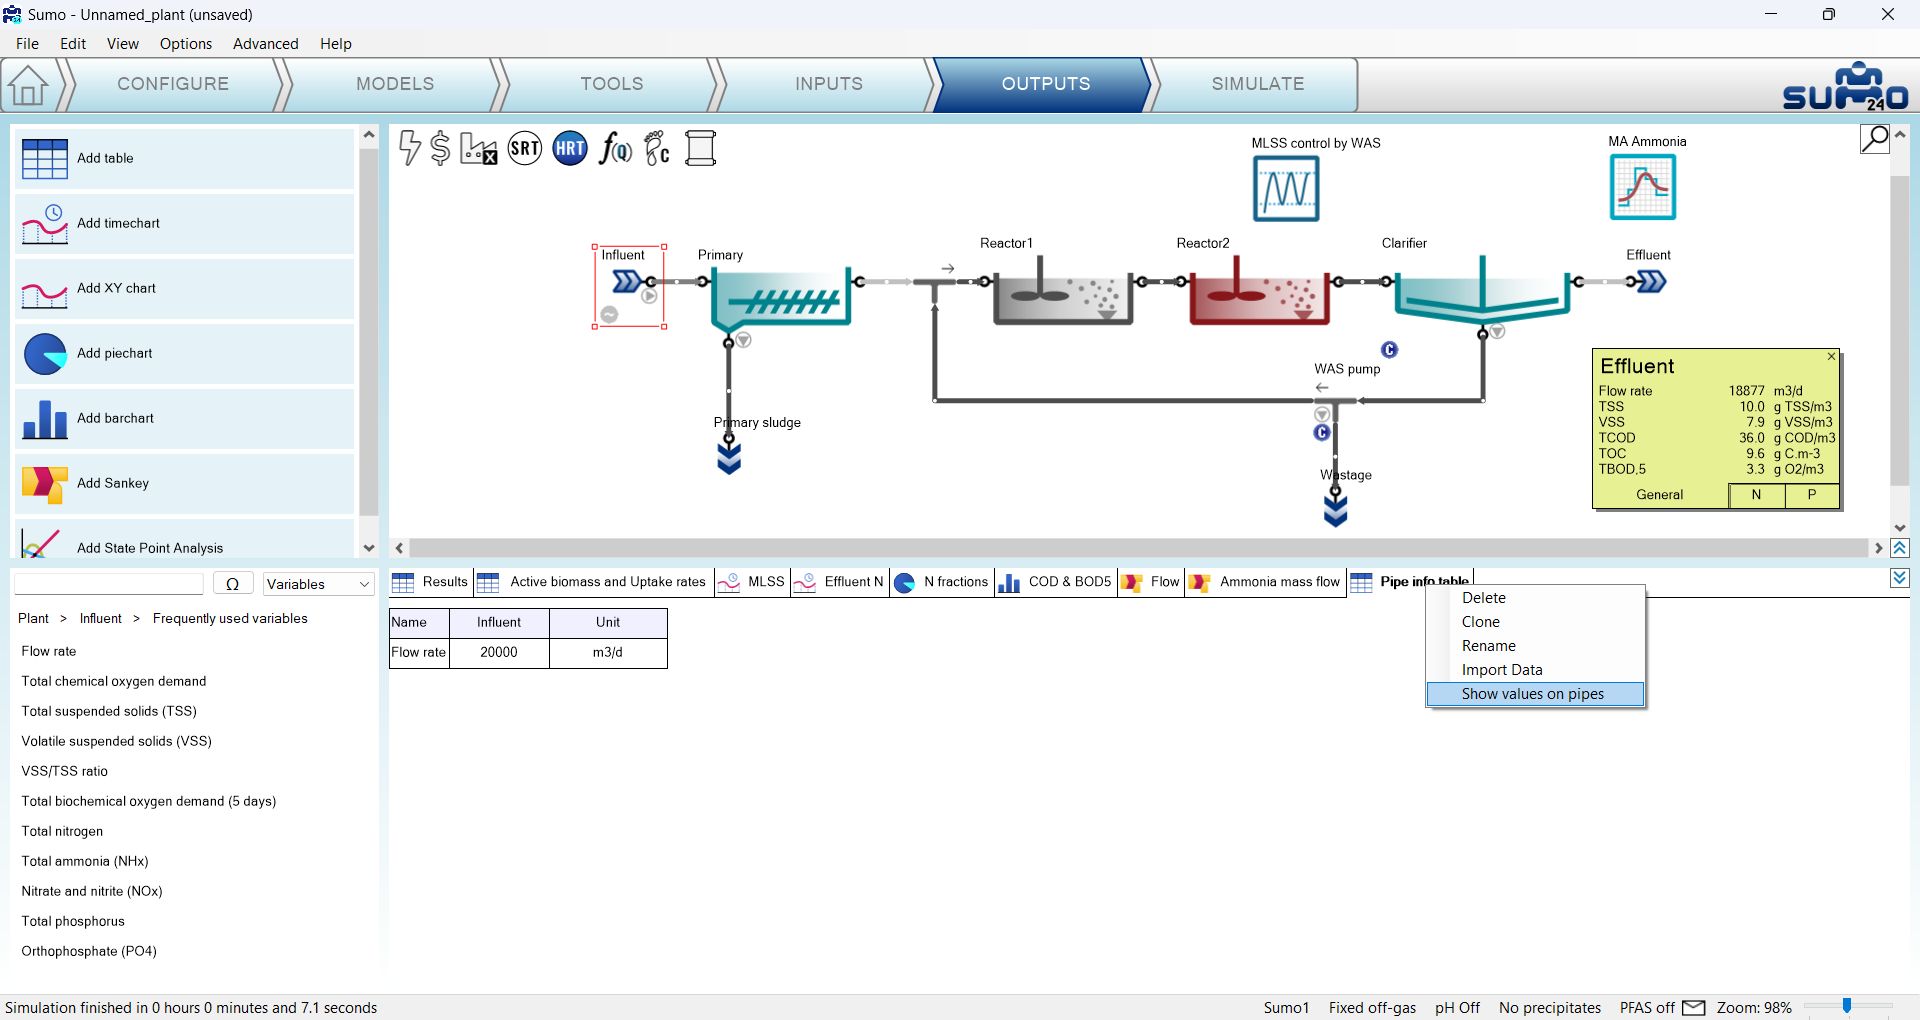Click the flowsheet horizontal scrollbar
This screenshot has width=1920, height=1020.
coord(1139,548)
